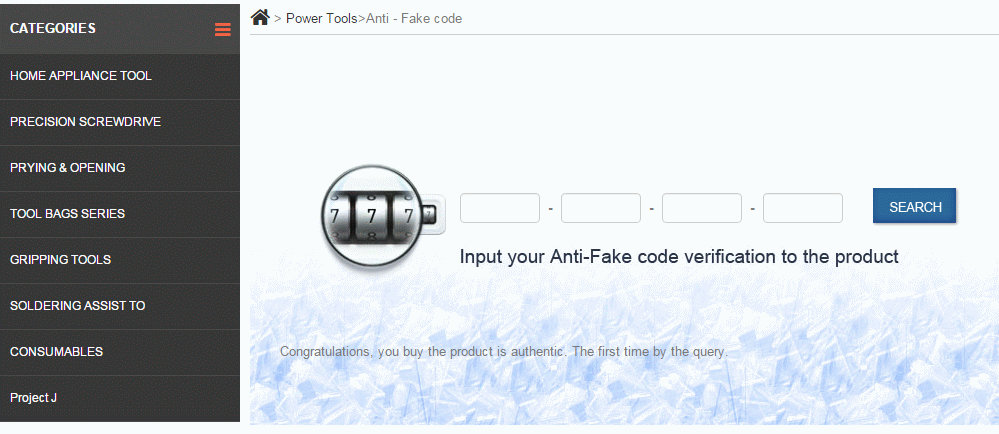Click the CATEGORIES header
The width and height of the screenshot is (999, 434).
click(53, 28)
